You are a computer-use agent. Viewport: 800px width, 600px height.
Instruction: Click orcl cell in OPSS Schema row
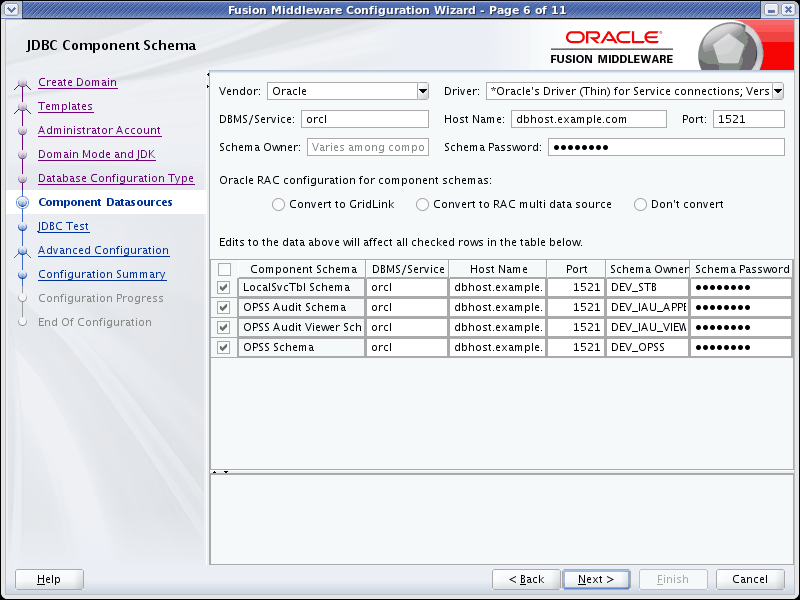pos(407,347)
